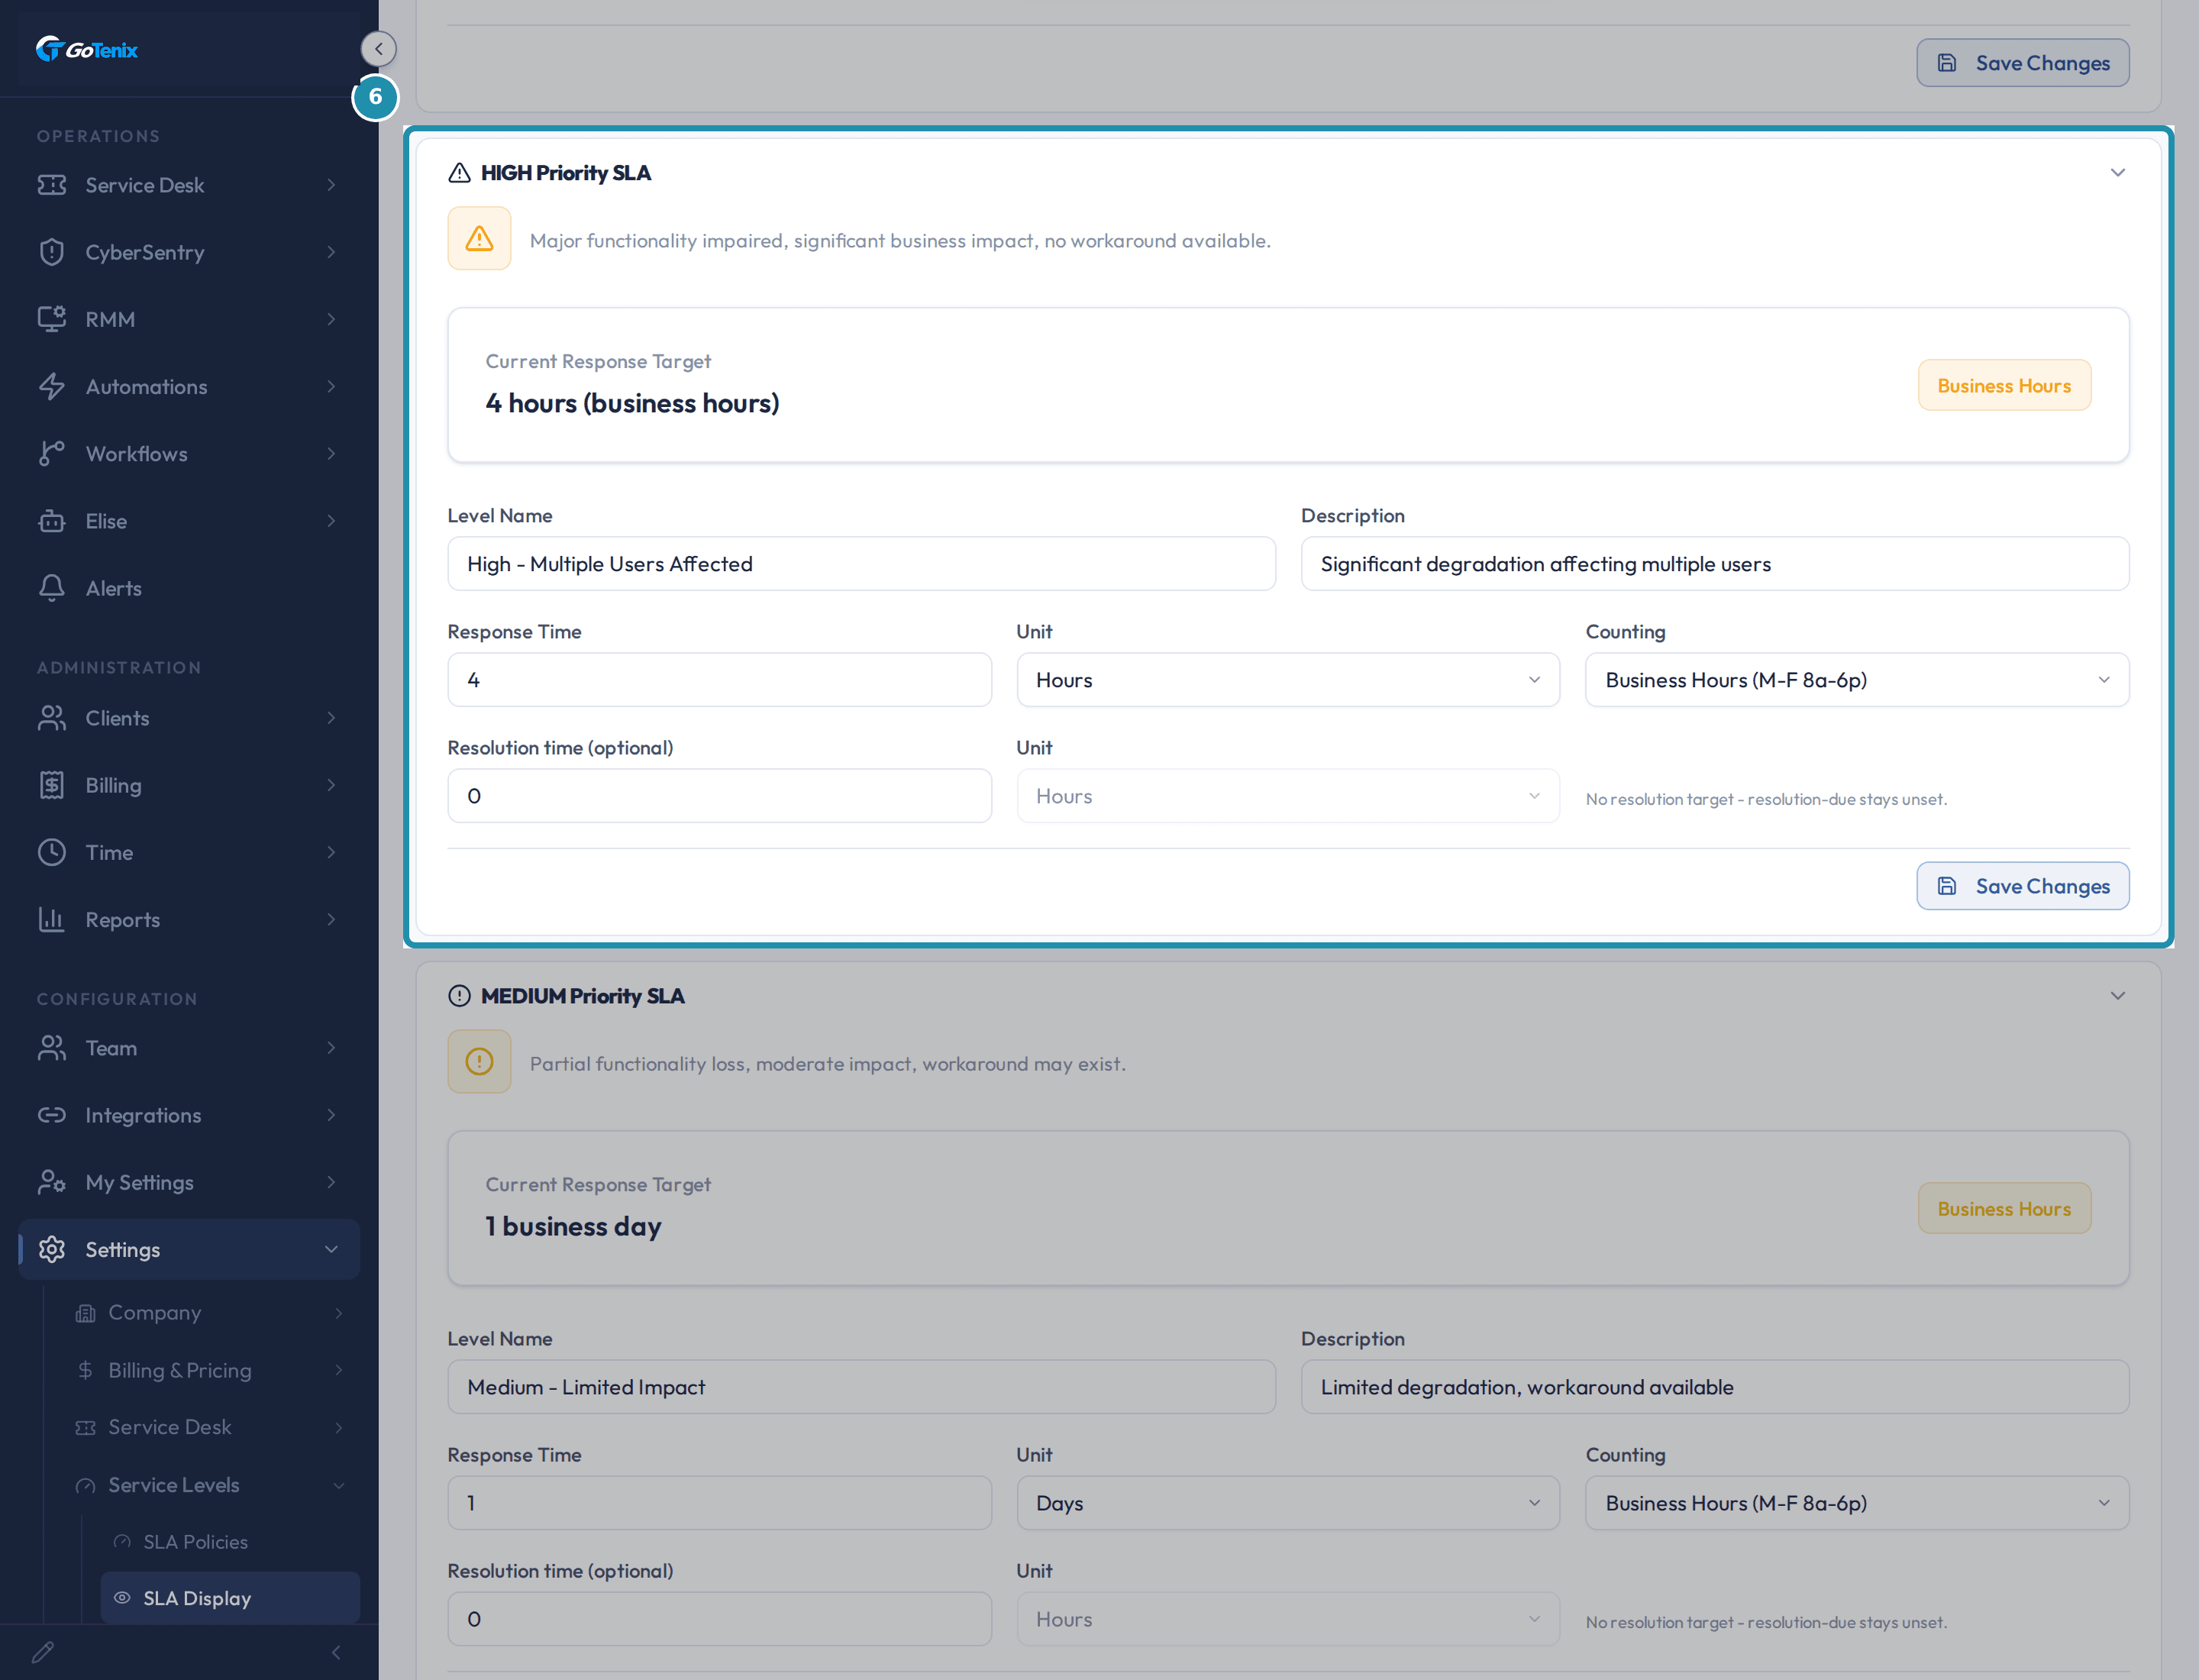Open MEDIUM priority Counting dropdown
Screen dimensions: 2199x1680
[1857, 1503]
